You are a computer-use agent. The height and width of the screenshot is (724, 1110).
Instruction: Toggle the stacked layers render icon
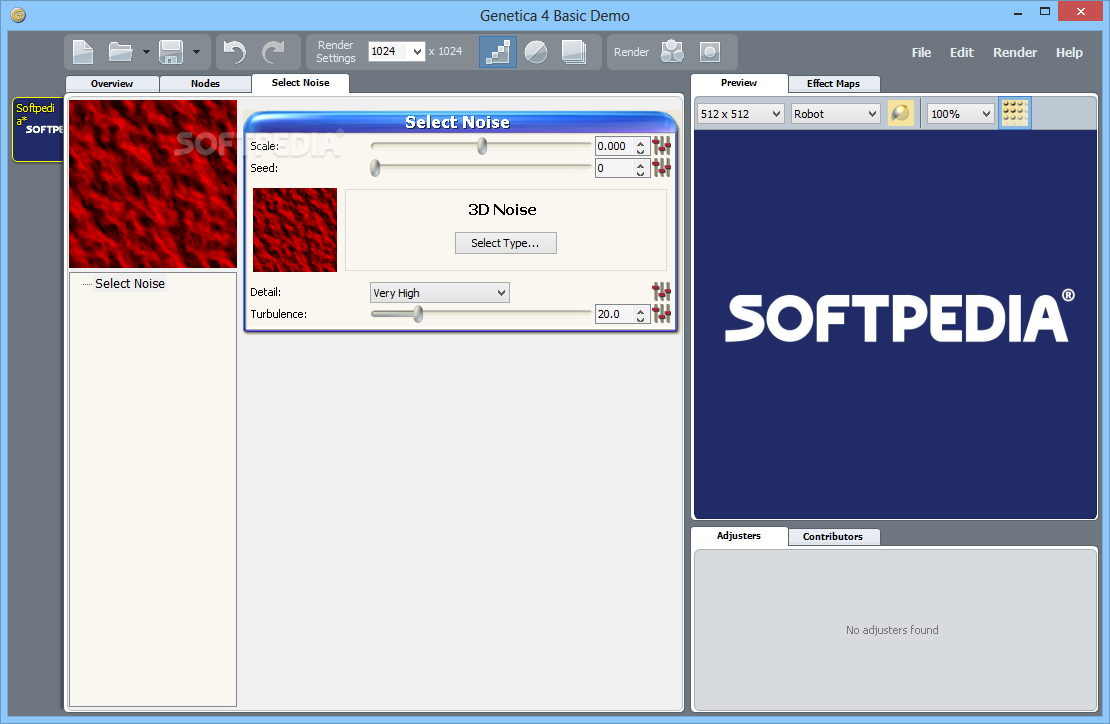(573, 52)
